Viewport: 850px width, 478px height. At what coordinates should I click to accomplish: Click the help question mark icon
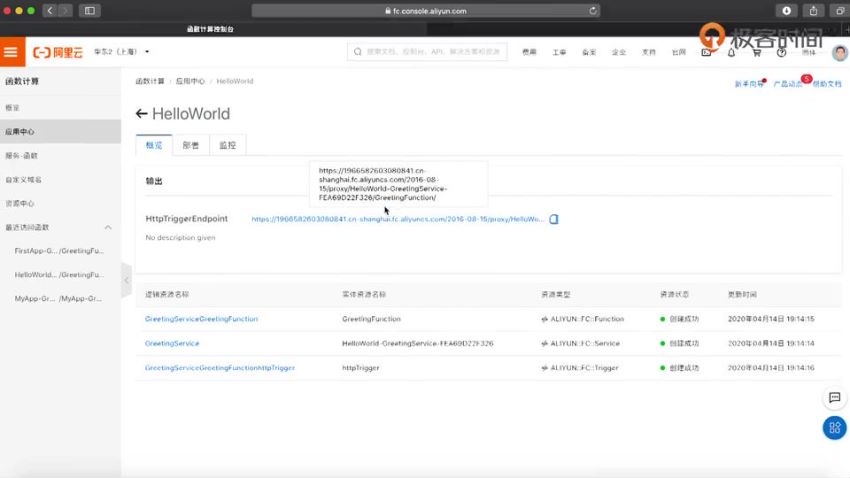click(781, 53)
